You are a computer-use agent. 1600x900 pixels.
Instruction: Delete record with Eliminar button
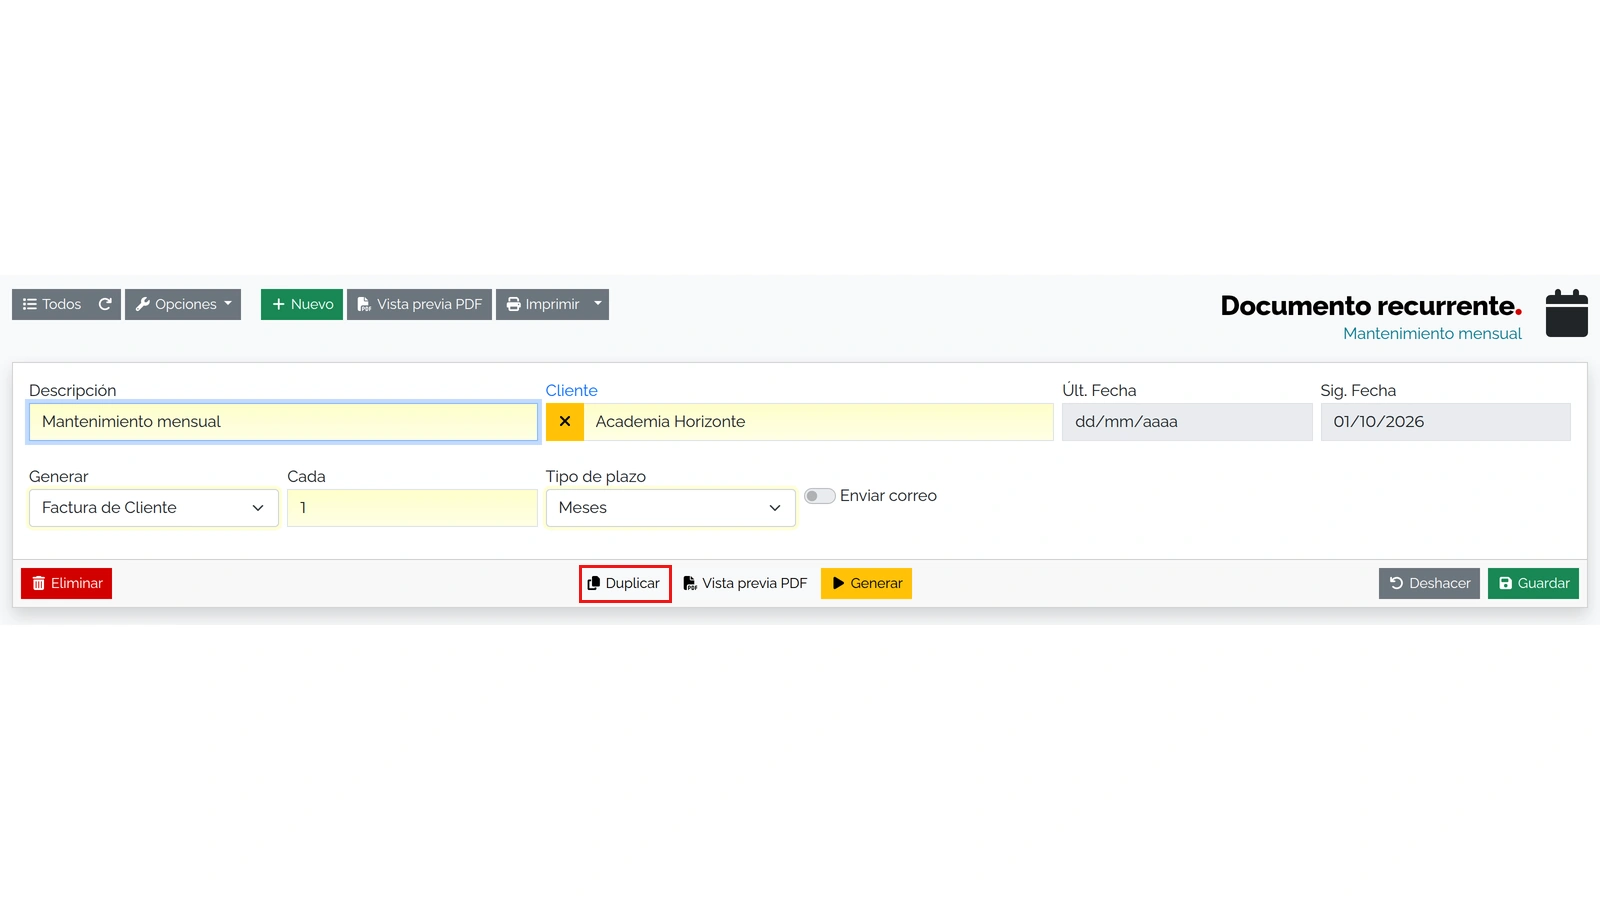coord(66,583)
